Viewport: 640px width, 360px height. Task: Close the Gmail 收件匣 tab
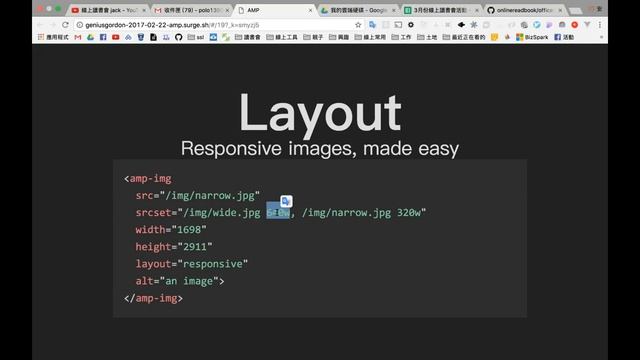point(227,10)
